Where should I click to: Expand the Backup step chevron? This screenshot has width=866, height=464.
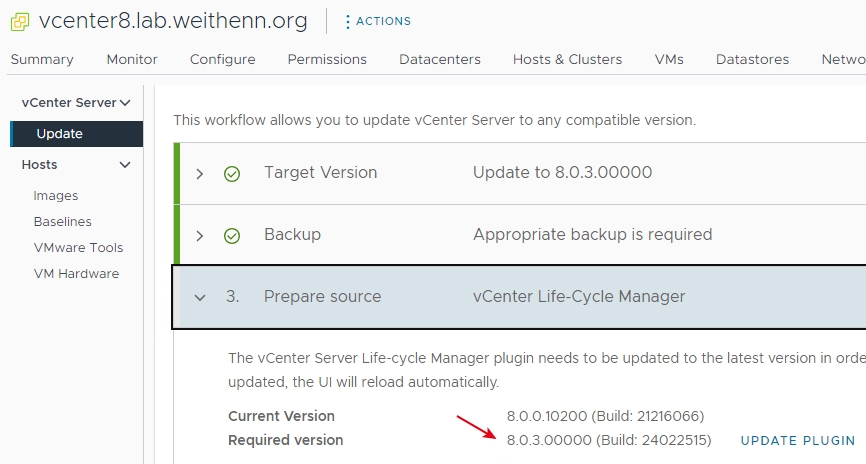pyautogui.click(x=200, y=236)
